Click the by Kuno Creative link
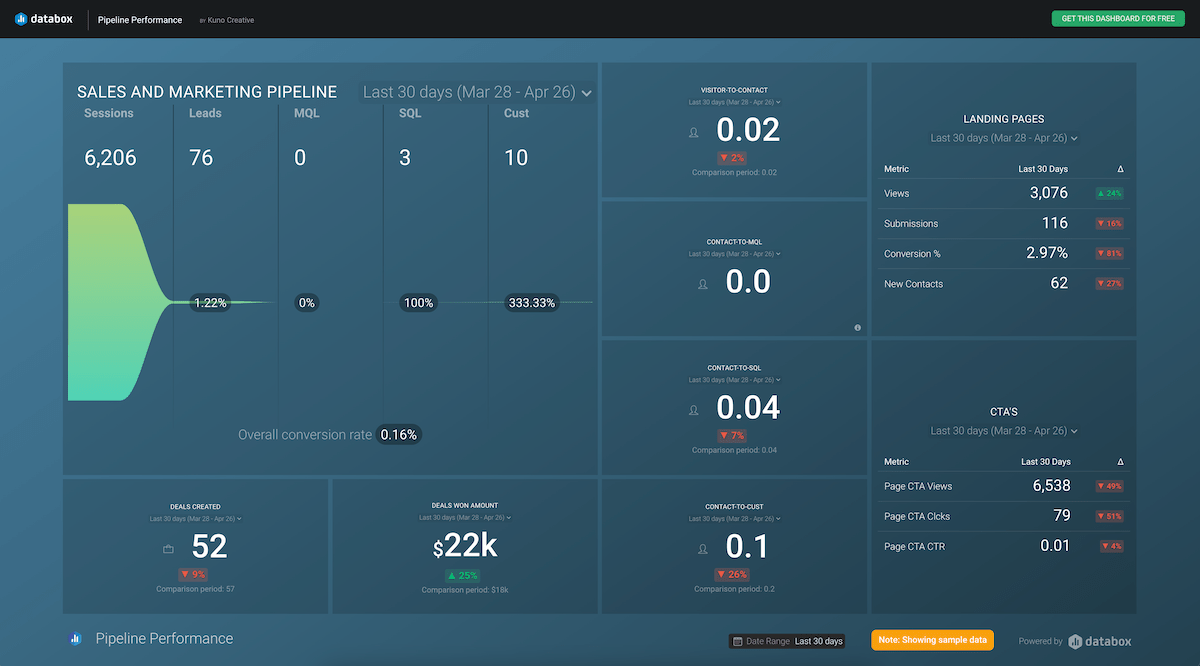Viewport: 1200px width, 666px height. 227,20
